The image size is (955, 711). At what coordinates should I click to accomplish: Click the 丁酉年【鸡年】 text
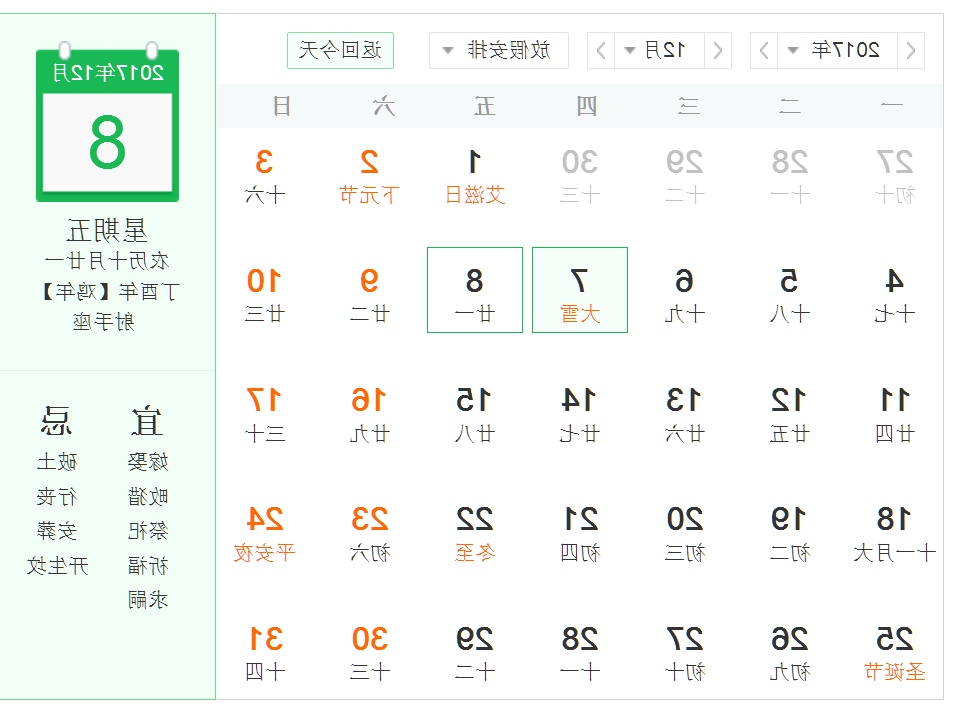110,292
